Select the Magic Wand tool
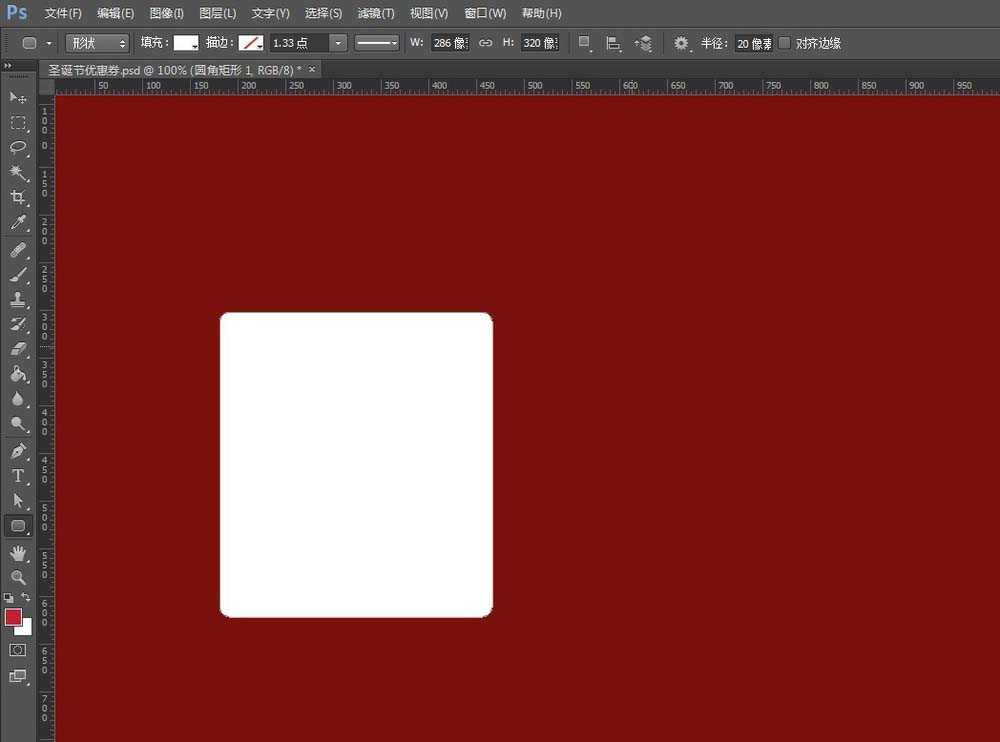 (x=18, y=172)
